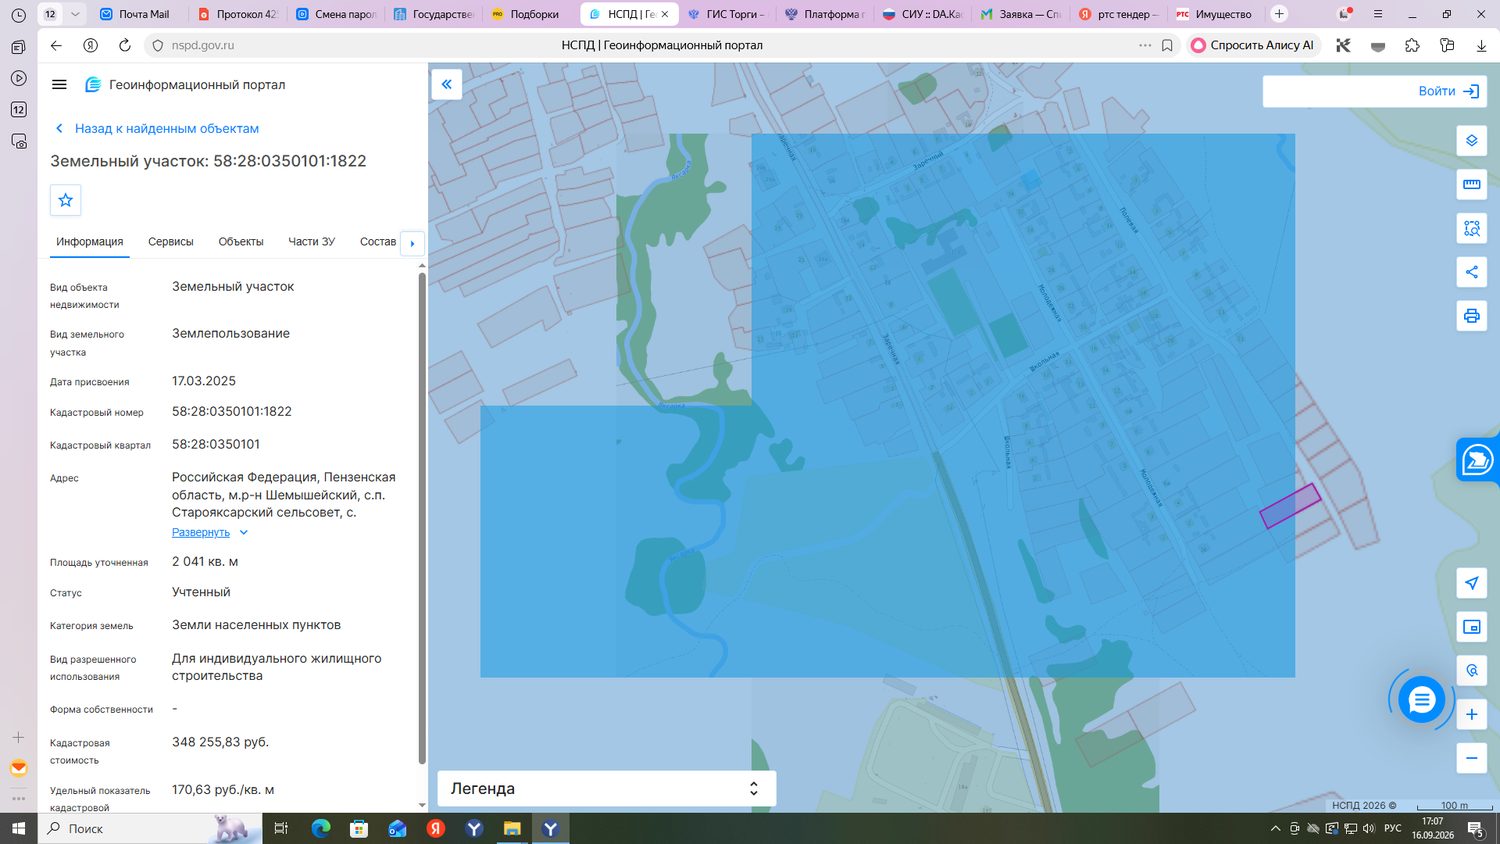The image size is (1500, 844).
Task: Open the Части ЗУ tab
Action: point(312,242)
